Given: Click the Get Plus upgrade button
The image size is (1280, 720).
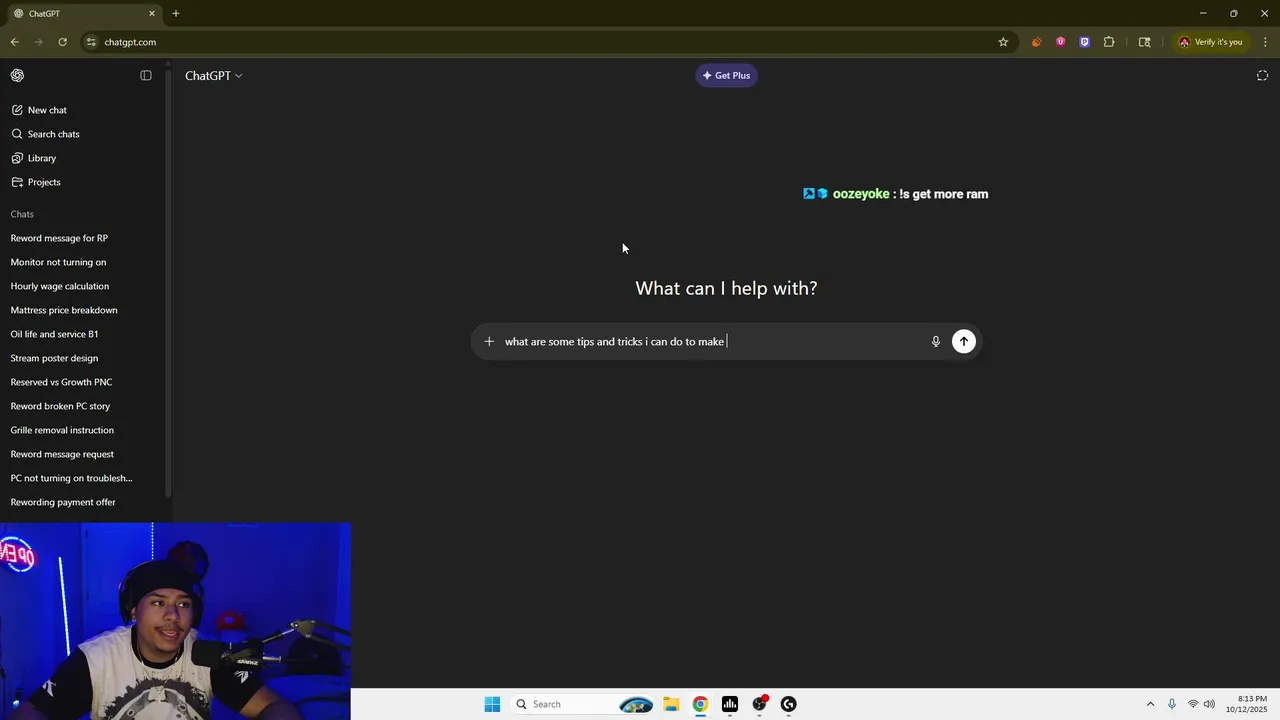Looking at the screenshot, I should (727, 75).
